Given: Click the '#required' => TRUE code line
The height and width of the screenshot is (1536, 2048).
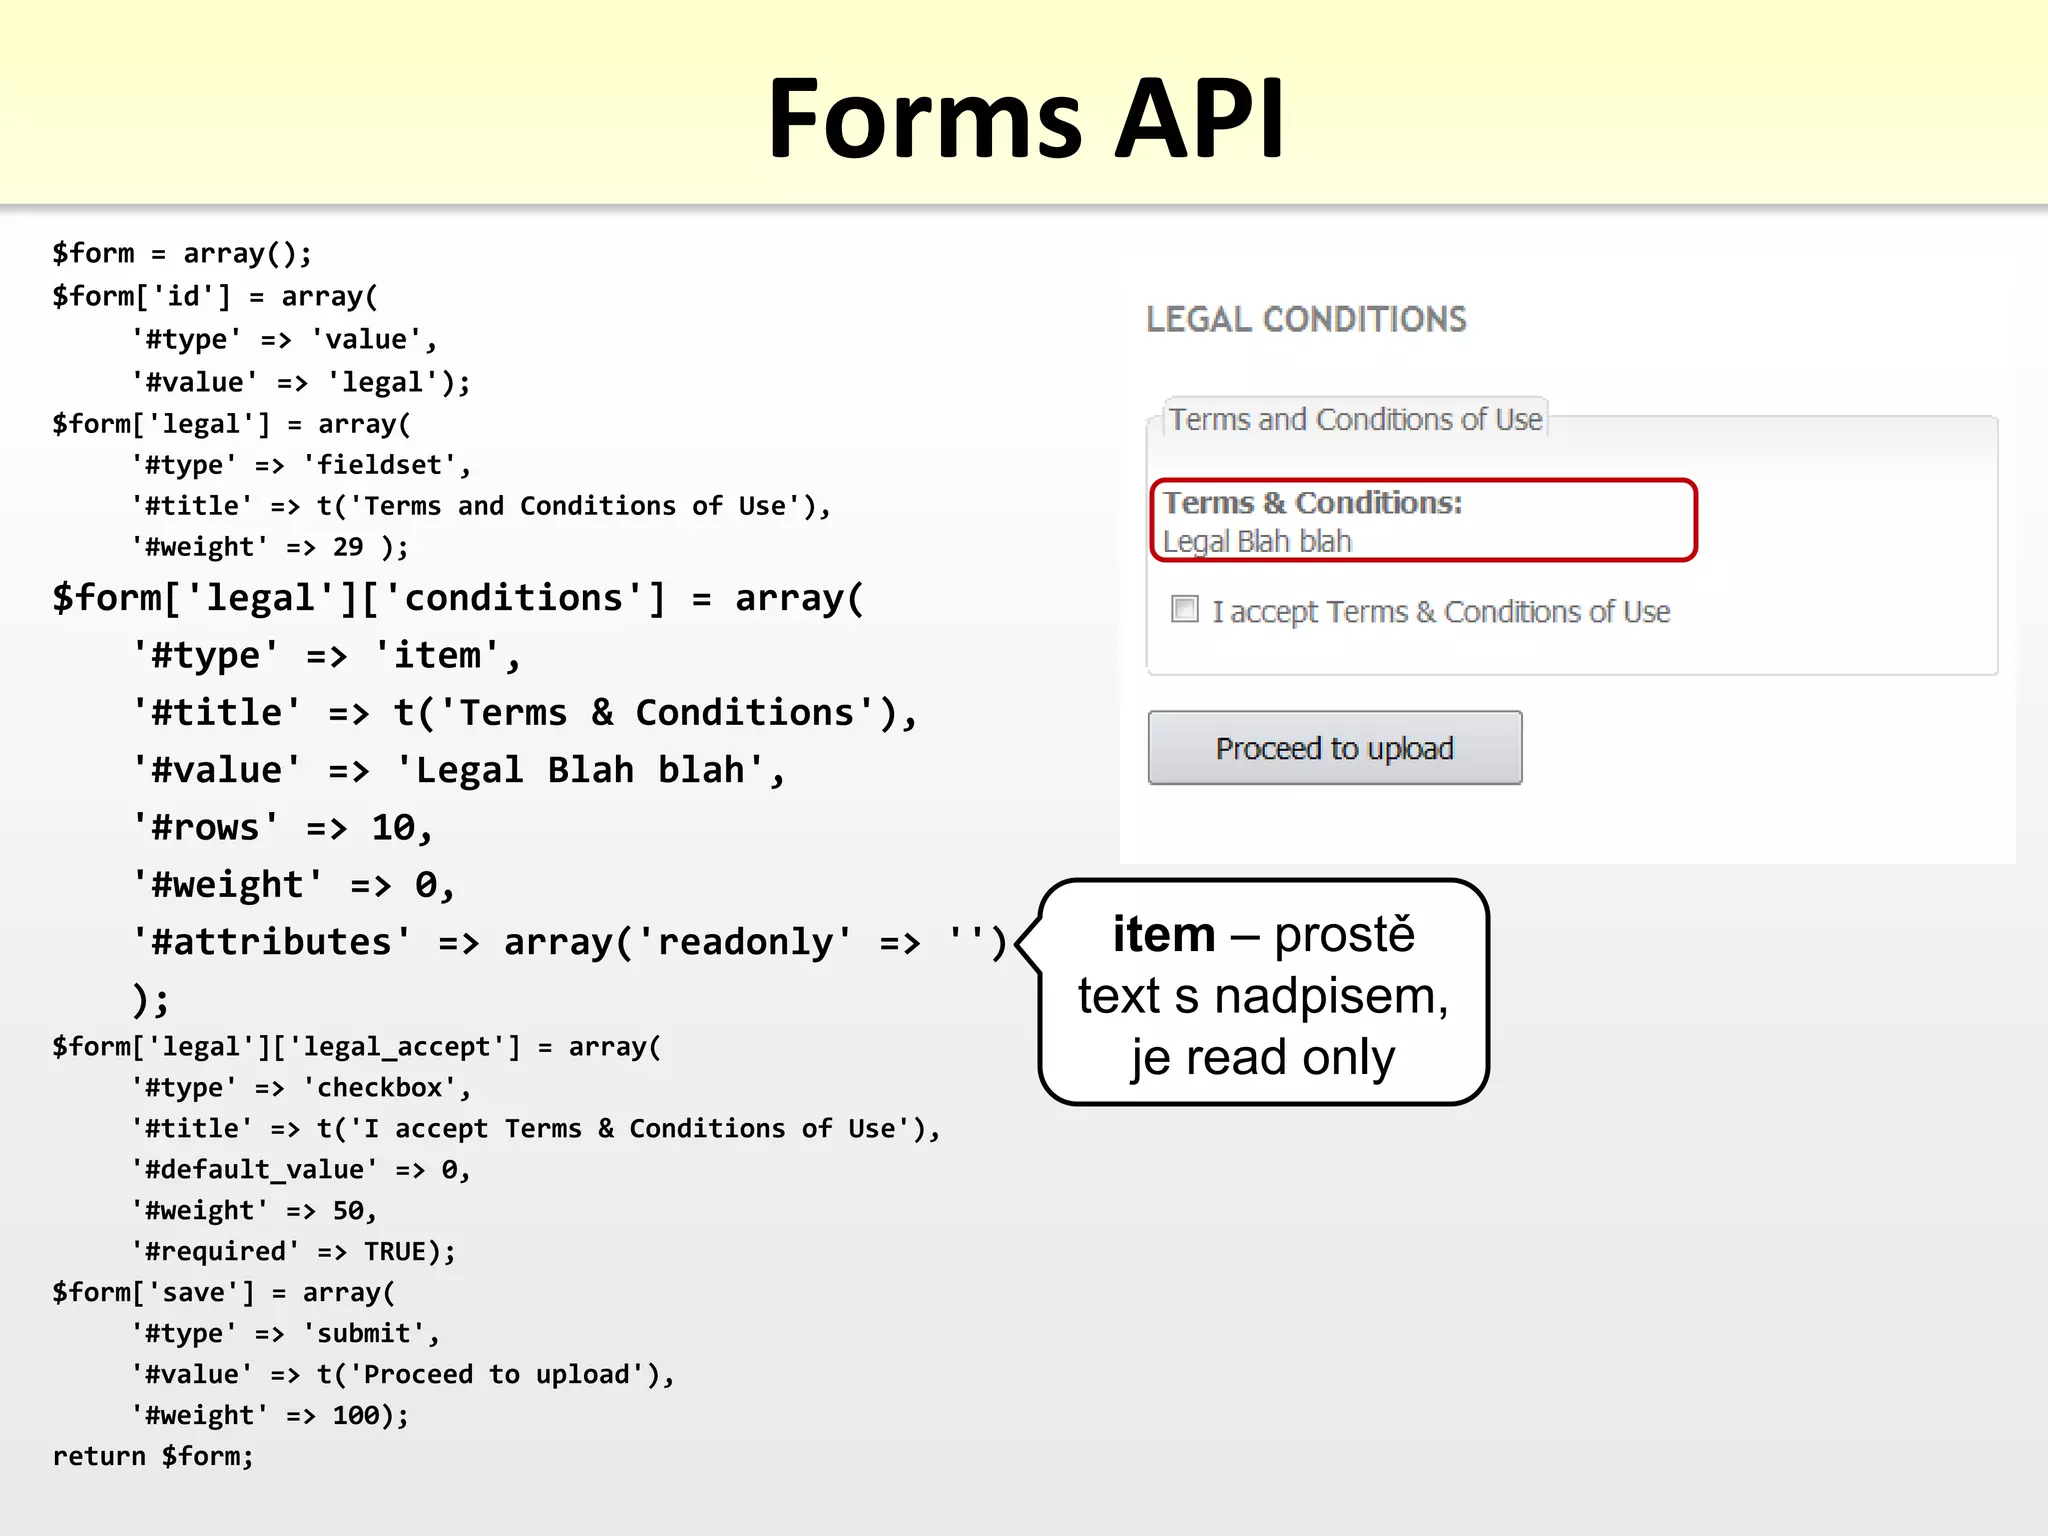Looking at the screenshot, I should pos(293,1251).
